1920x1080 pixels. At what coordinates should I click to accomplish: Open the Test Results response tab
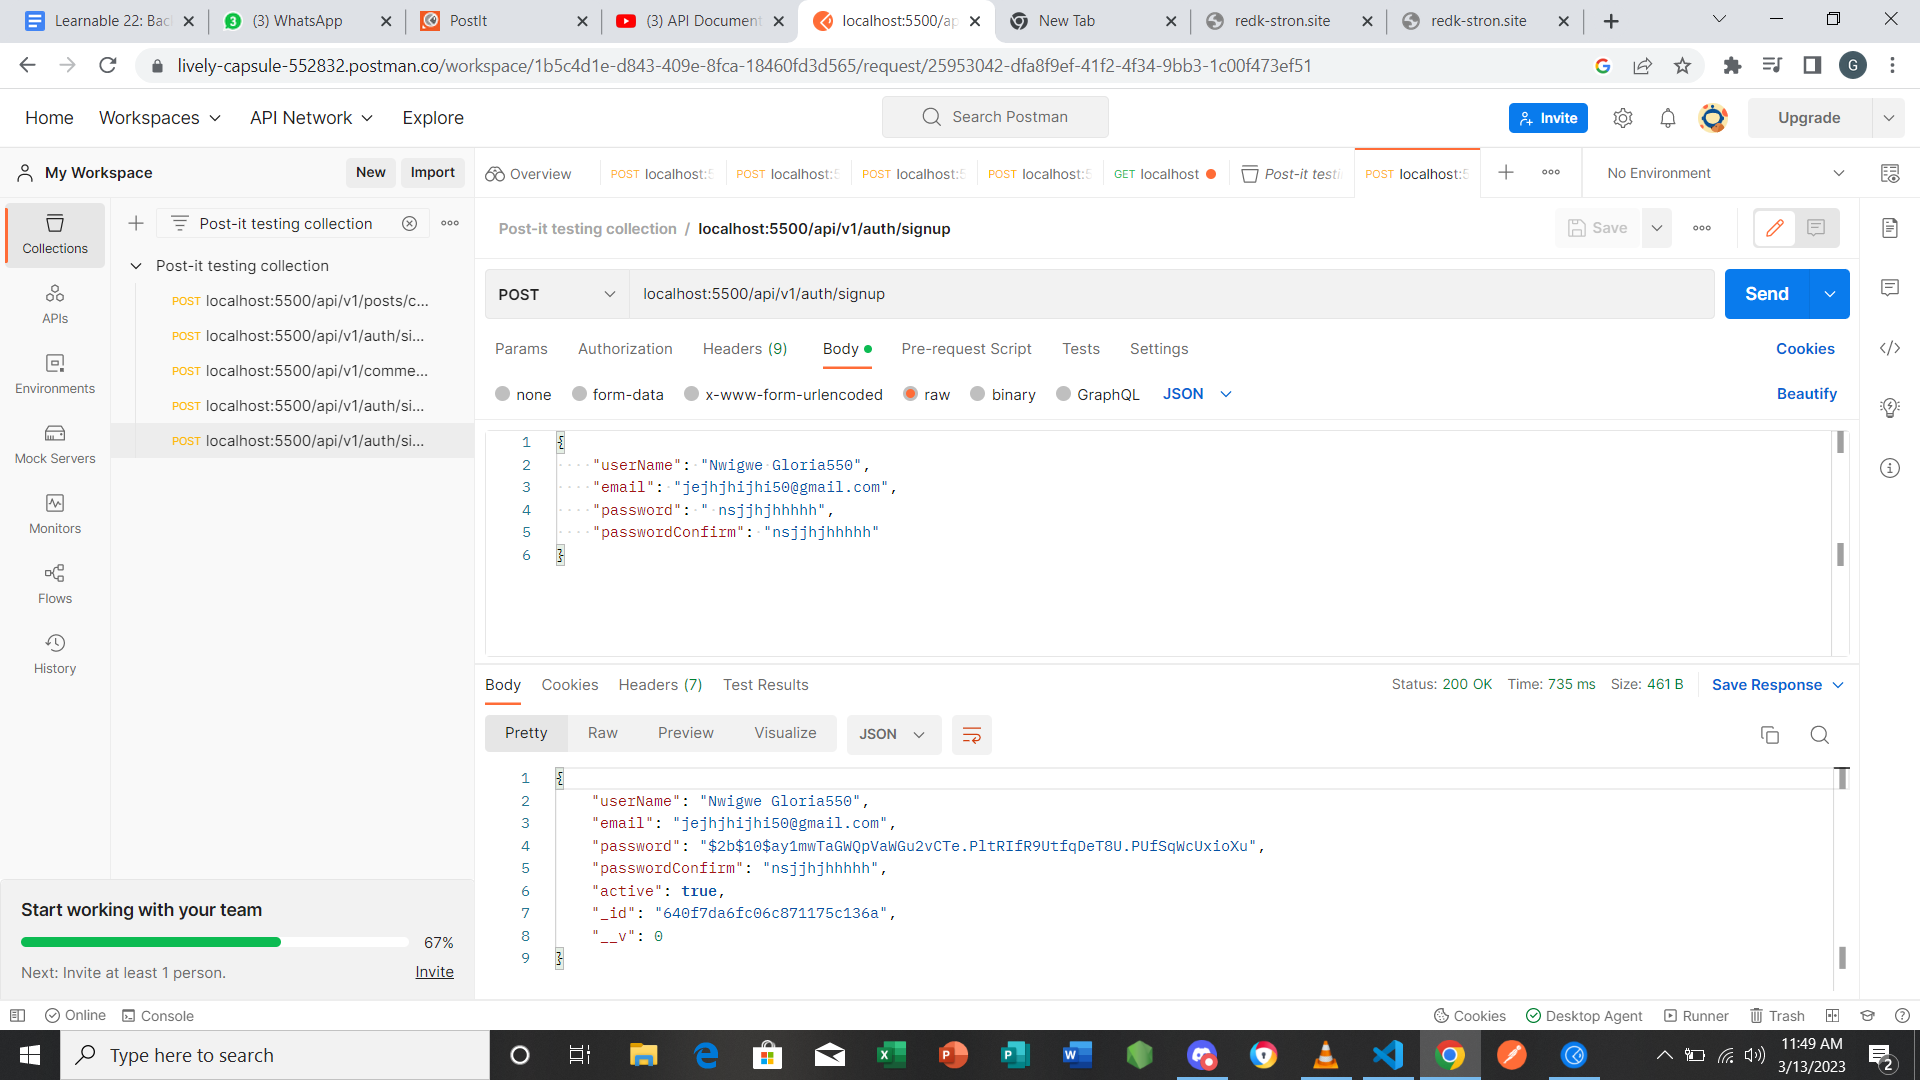(766, 685)
